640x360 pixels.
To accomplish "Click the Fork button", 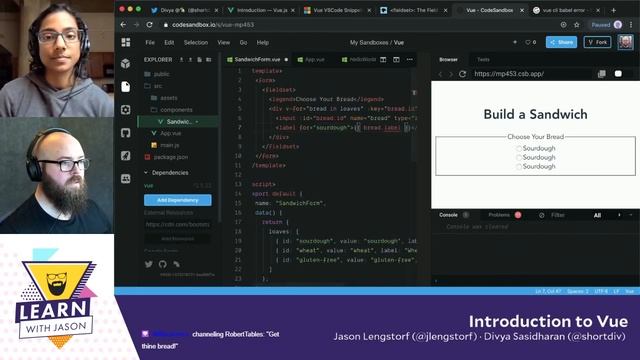I will 598,42.
